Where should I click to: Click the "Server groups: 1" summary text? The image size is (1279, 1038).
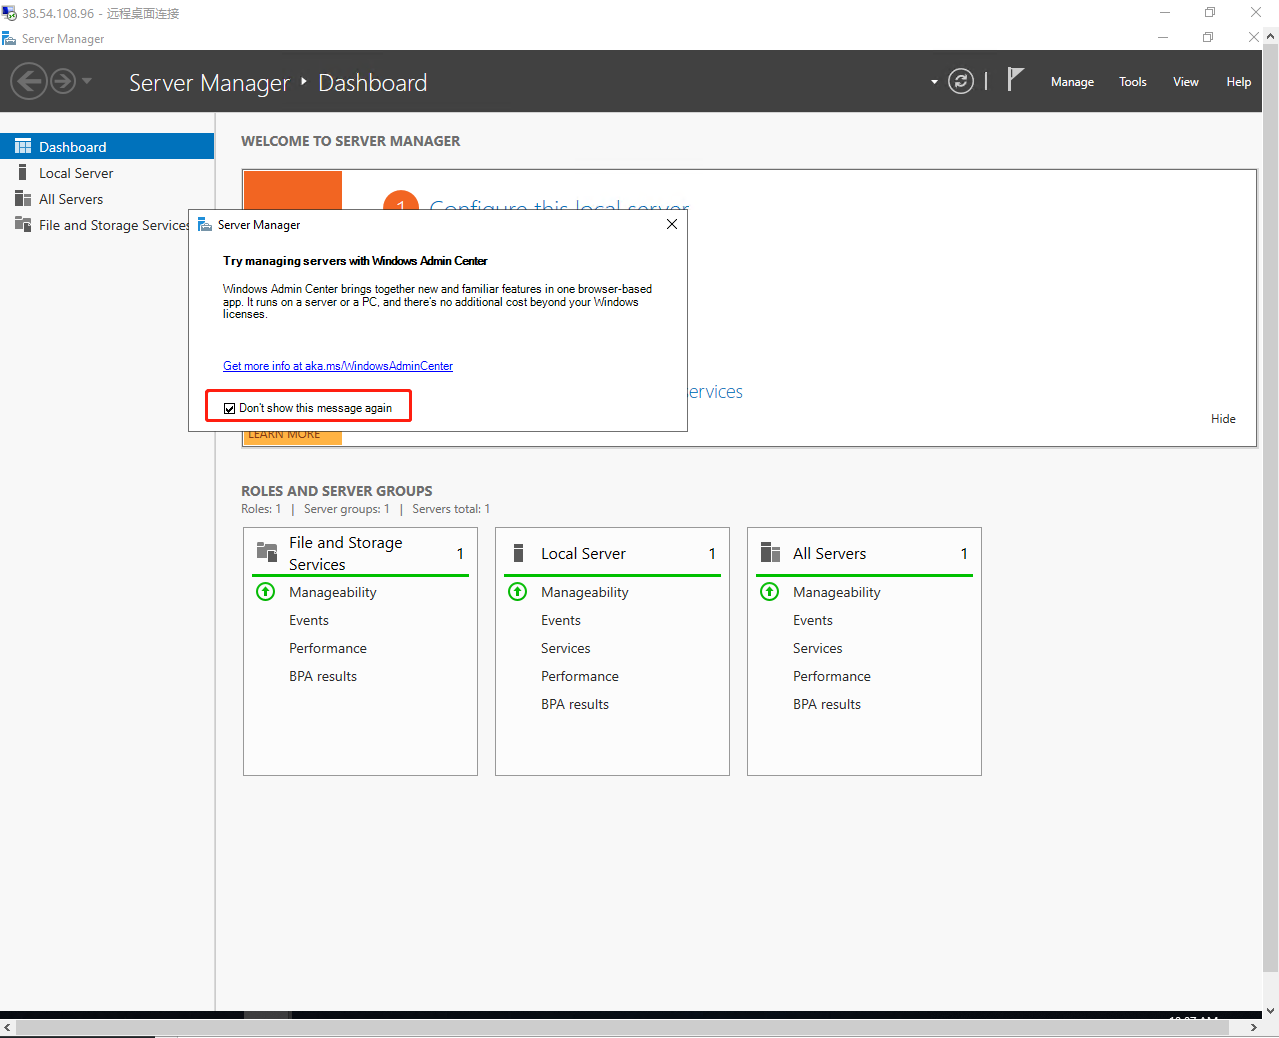[x=347, y=509]
